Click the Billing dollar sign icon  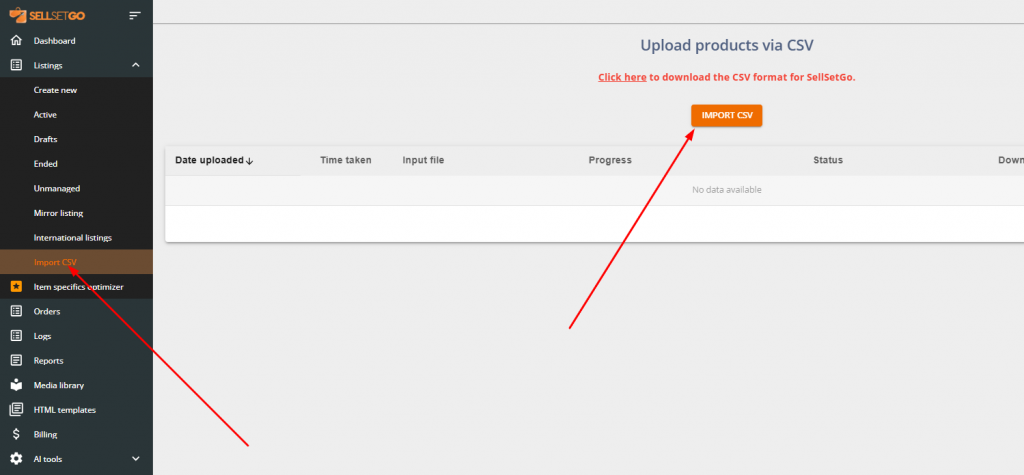pyautogui.click(x=15, y=434)
